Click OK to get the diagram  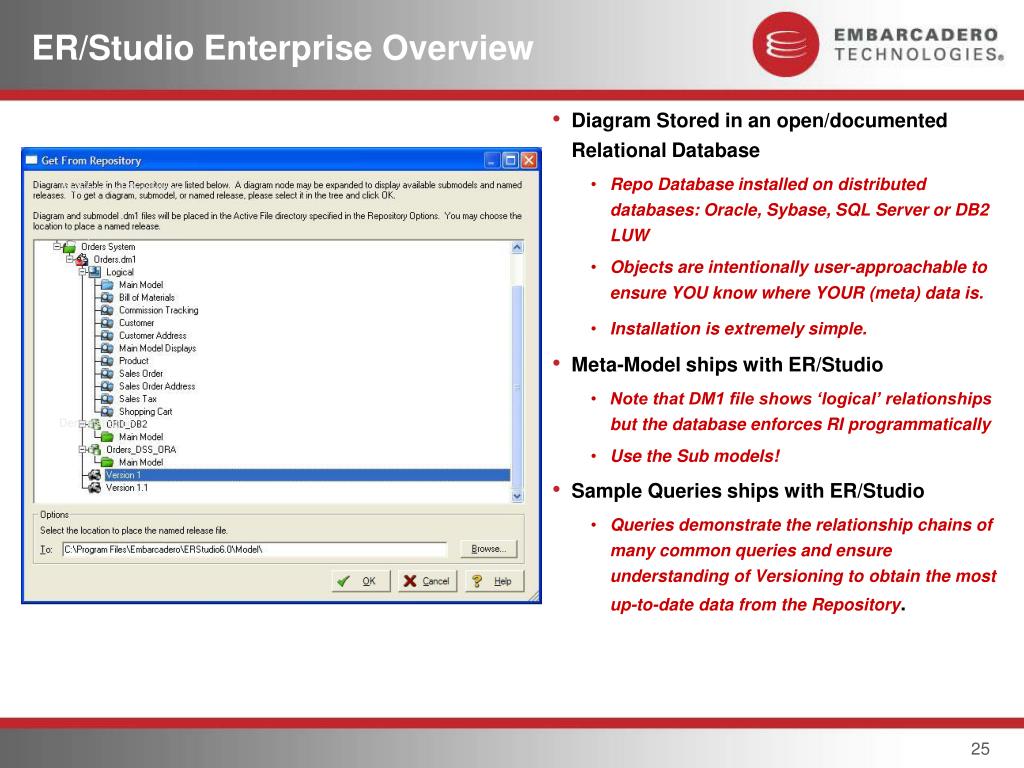tap(361, 581)
